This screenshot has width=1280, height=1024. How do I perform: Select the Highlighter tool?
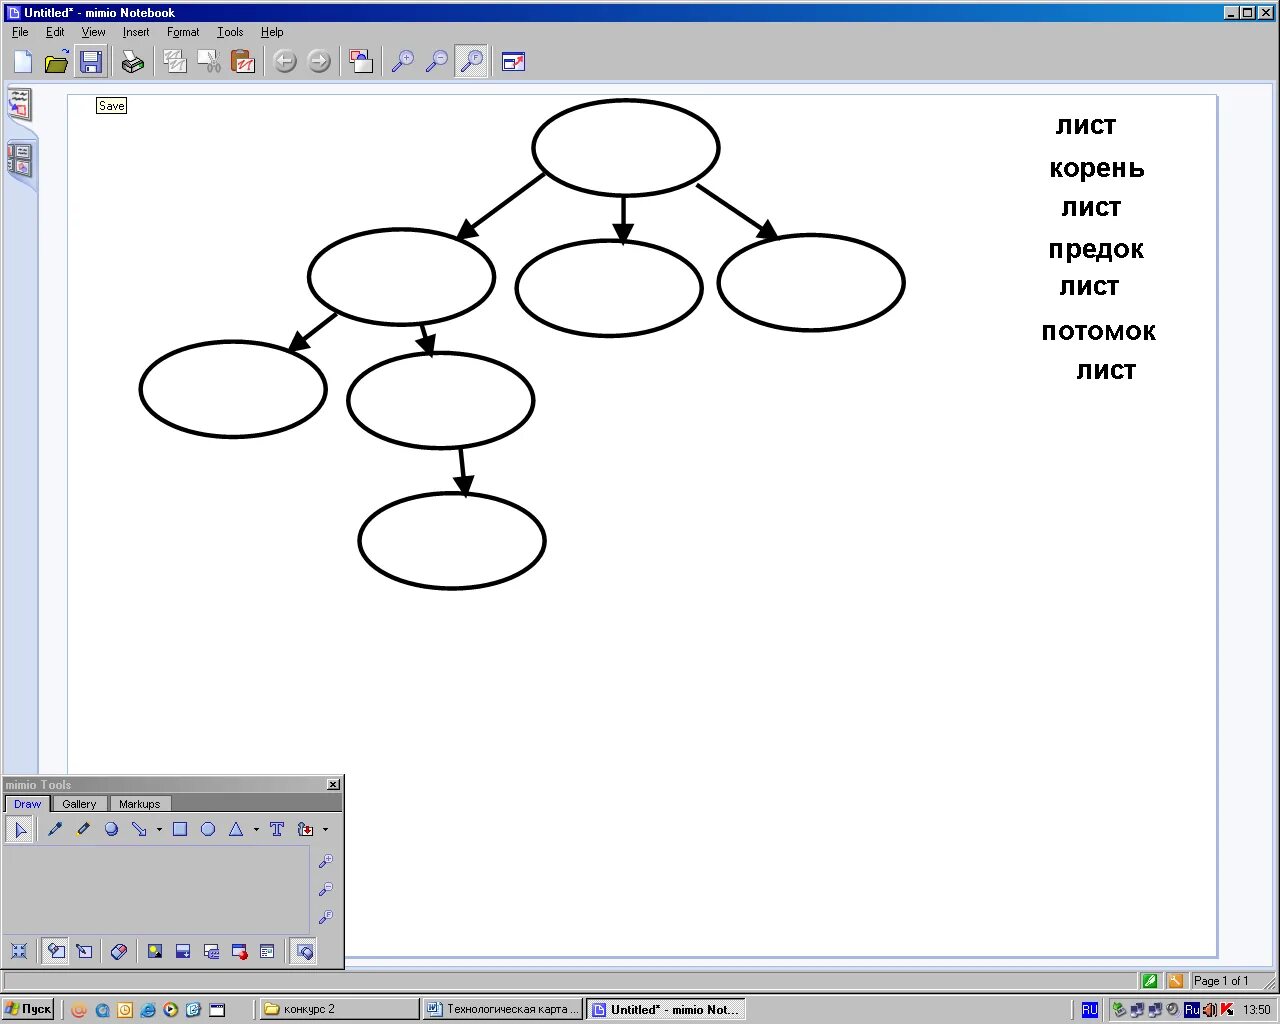pyautogui.click(x=83, y=829)
